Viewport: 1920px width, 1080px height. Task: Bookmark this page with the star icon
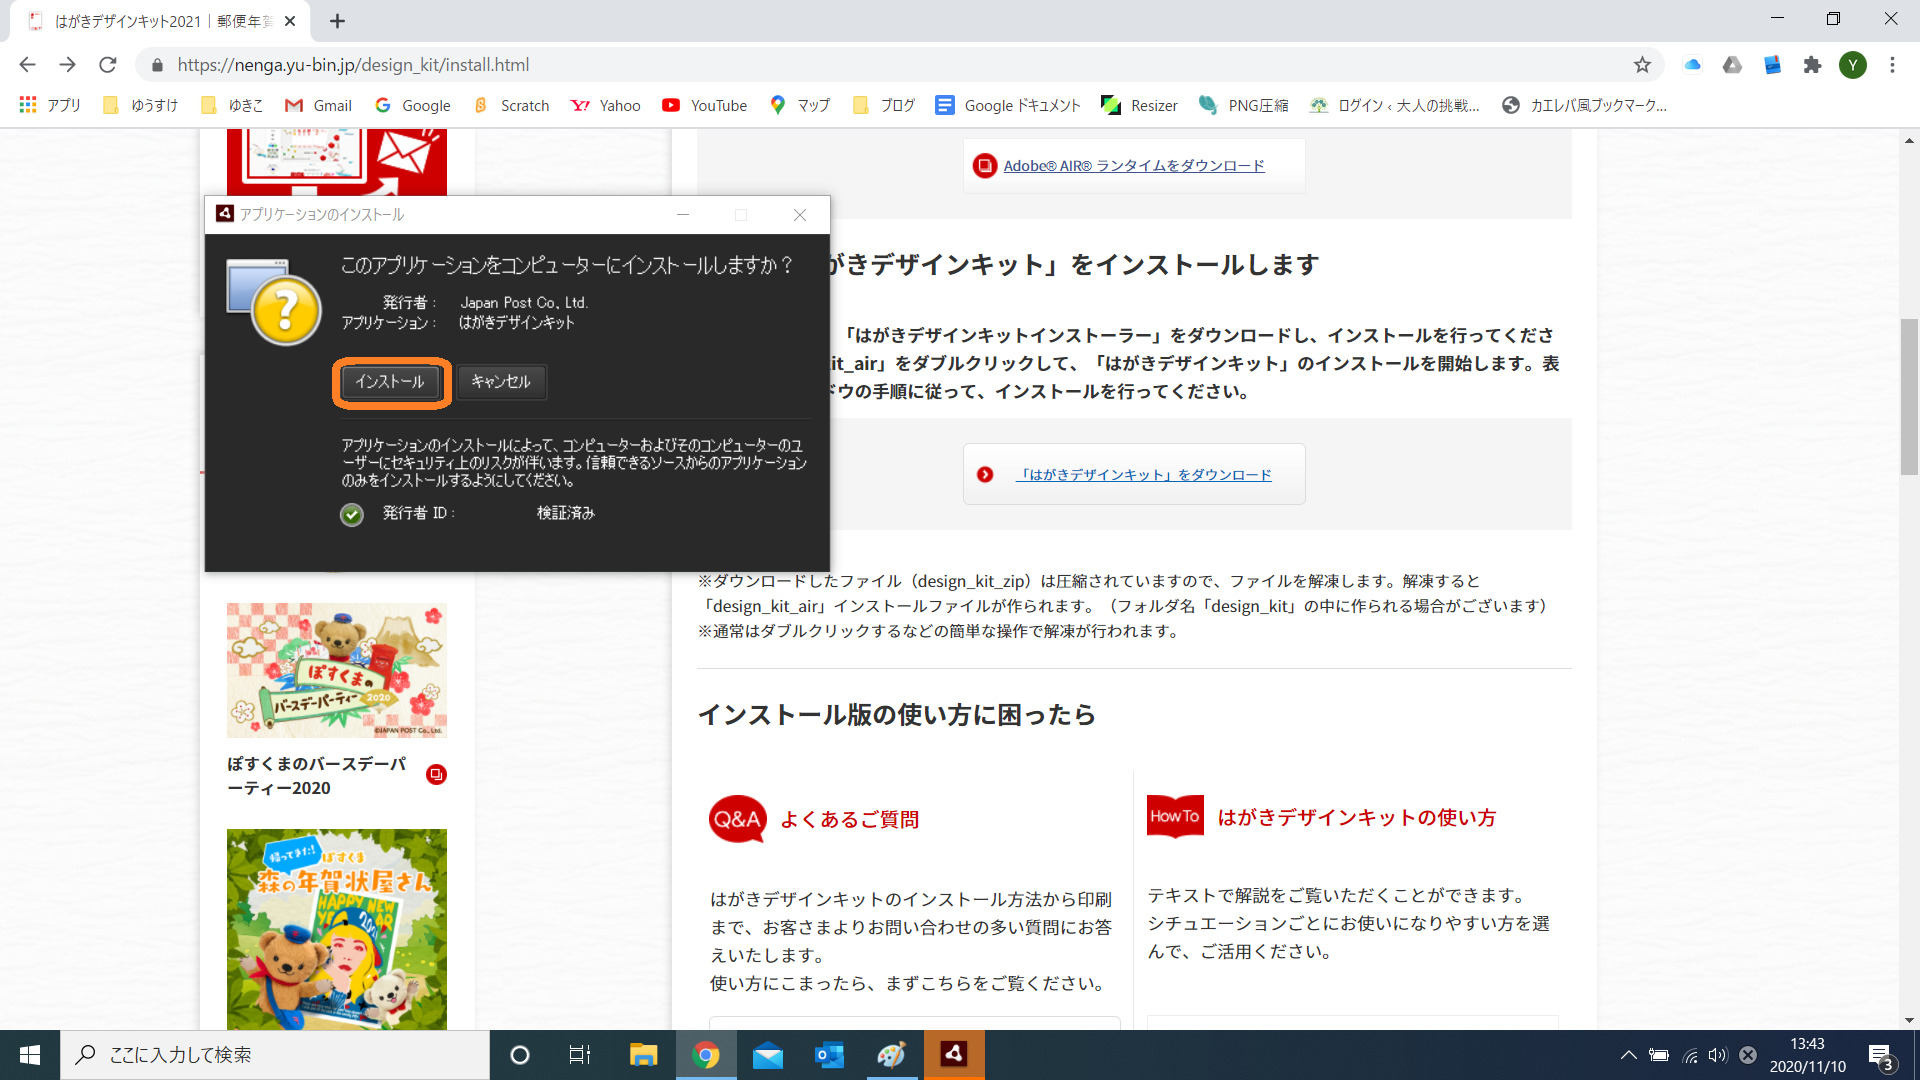1642,65
